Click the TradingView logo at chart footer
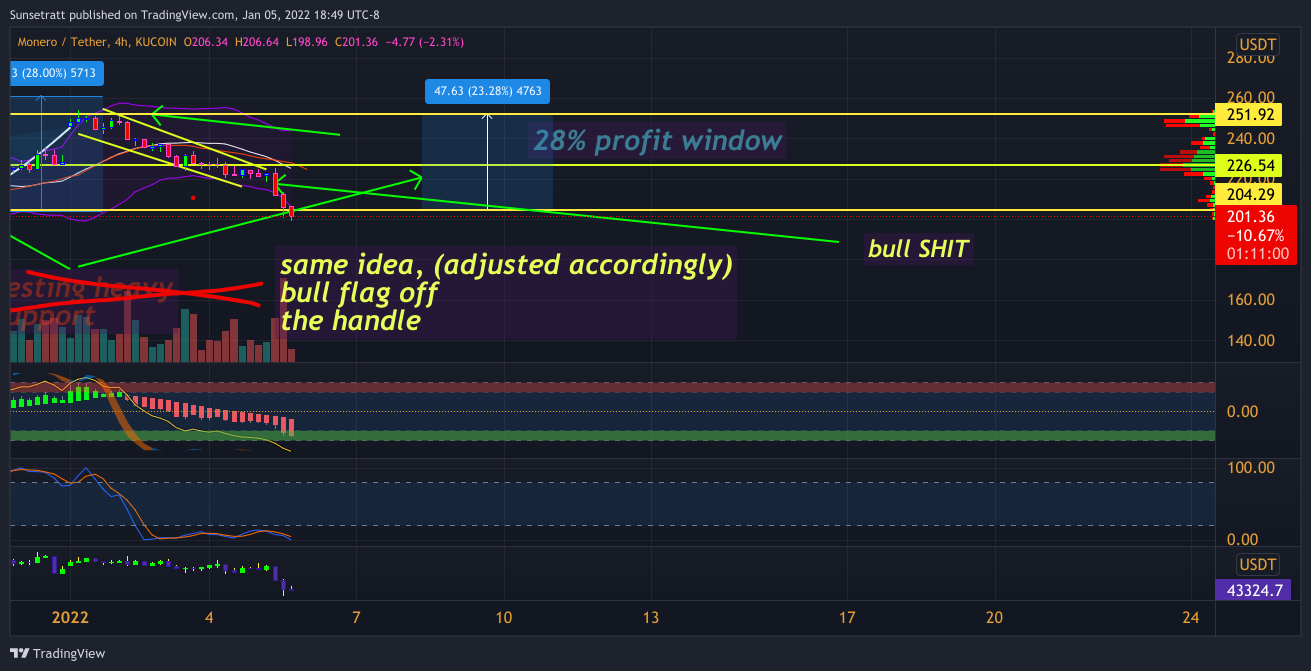The image size is (1311, 671). point(57,653)
